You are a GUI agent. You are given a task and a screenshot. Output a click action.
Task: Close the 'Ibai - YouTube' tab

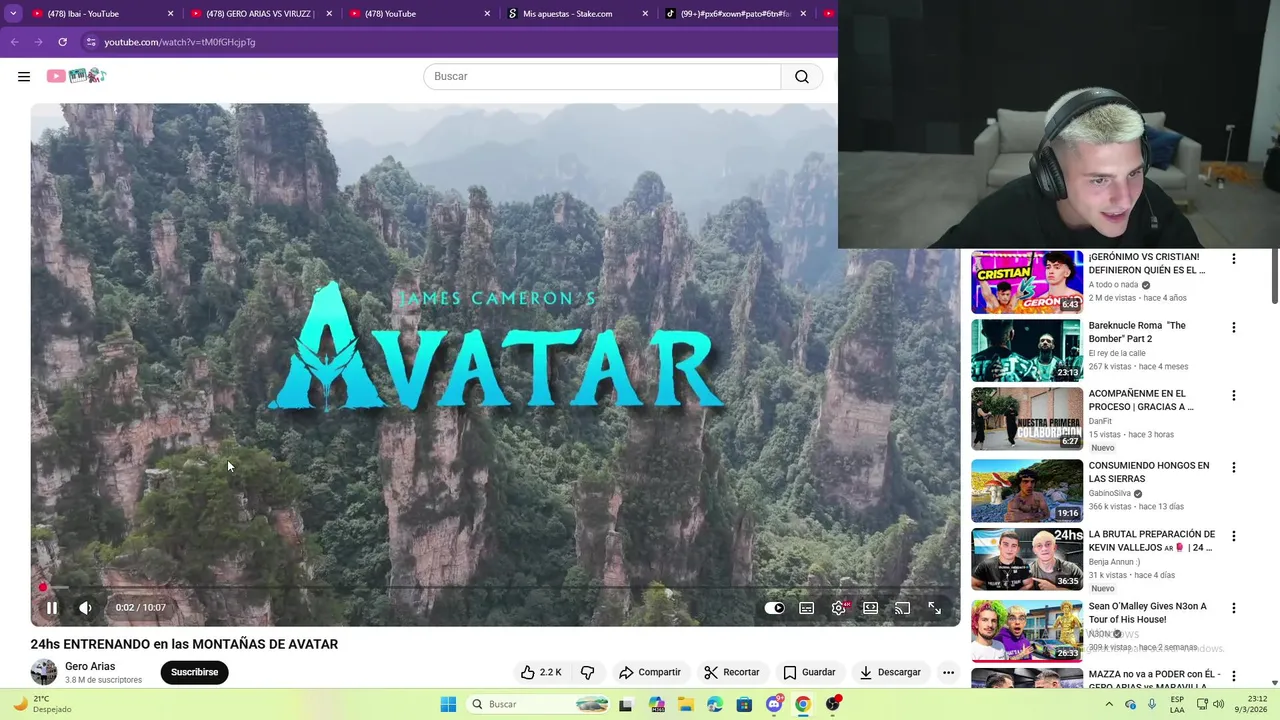tap(170, 13)
